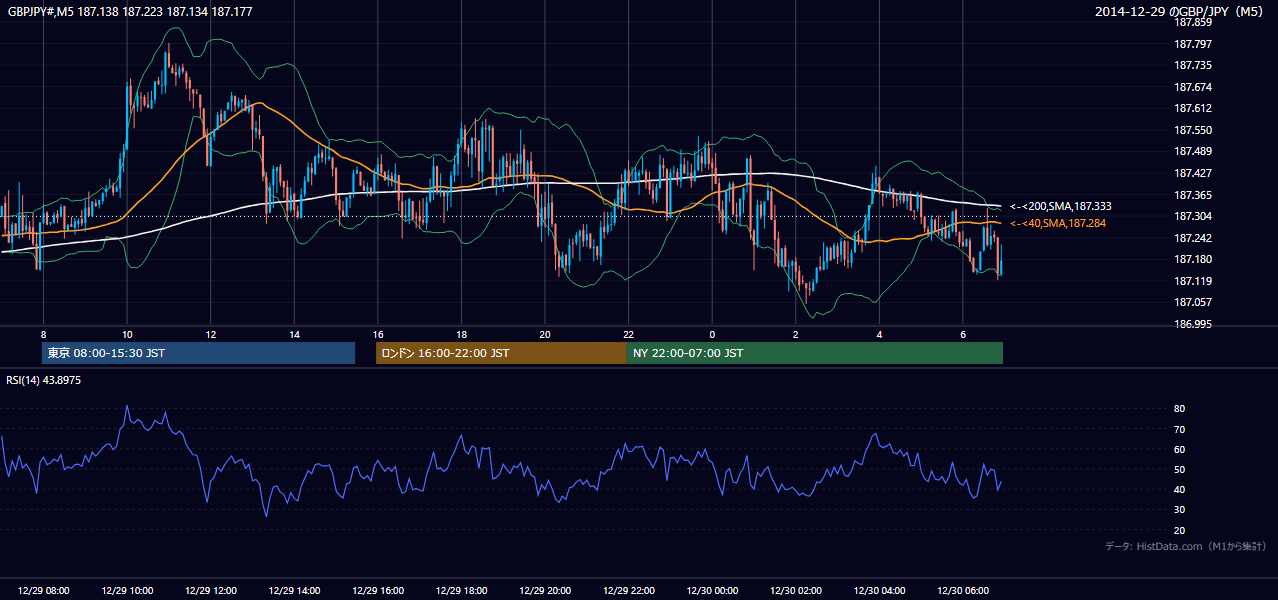Click price axis value 186.995
The image size is (1278, 600).
tap(1193, 324)
